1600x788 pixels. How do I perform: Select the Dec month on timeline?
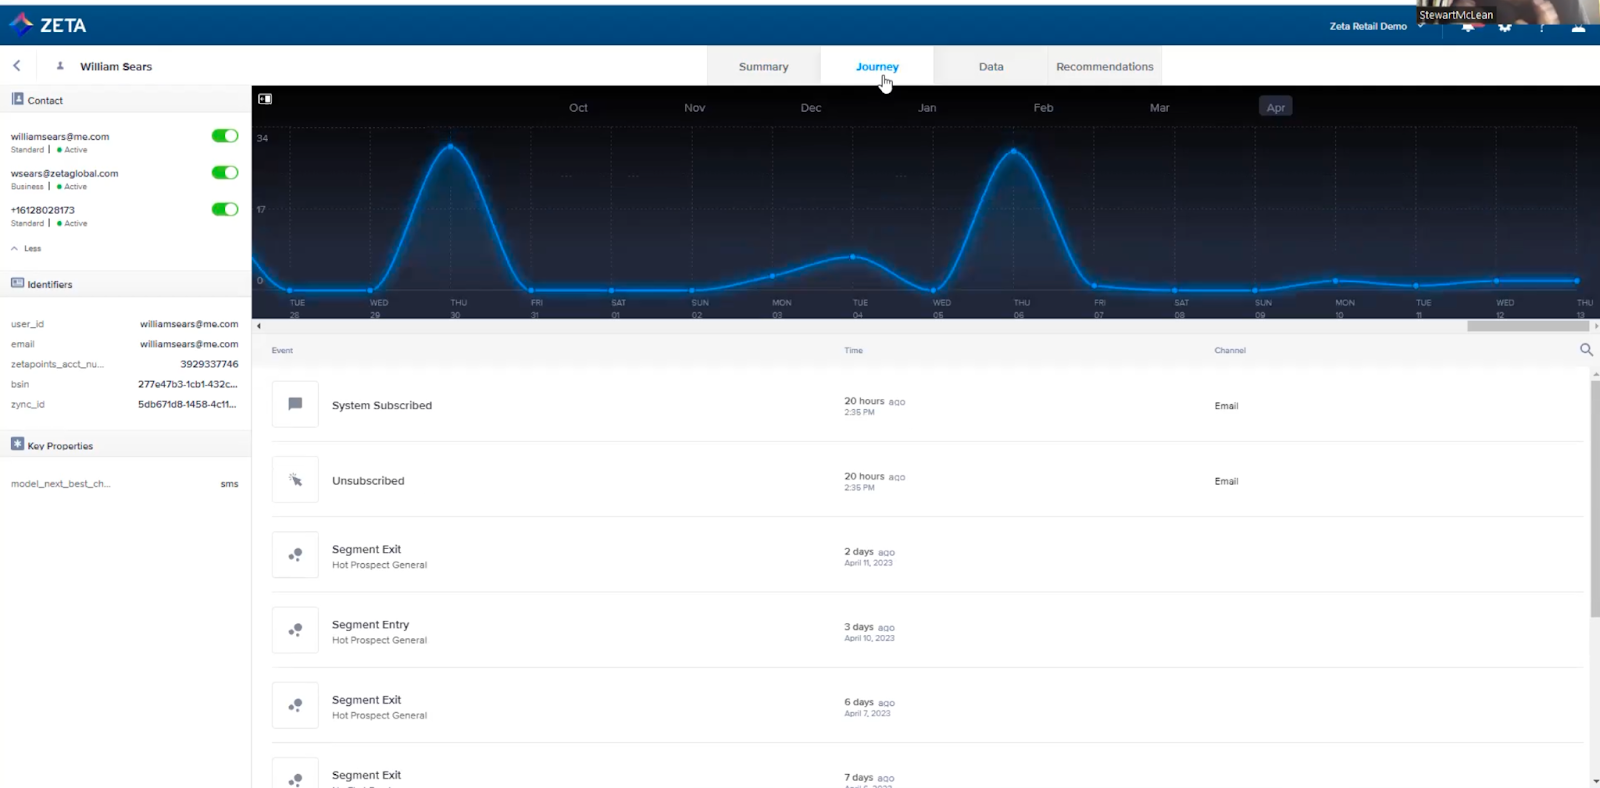(811, 108)
